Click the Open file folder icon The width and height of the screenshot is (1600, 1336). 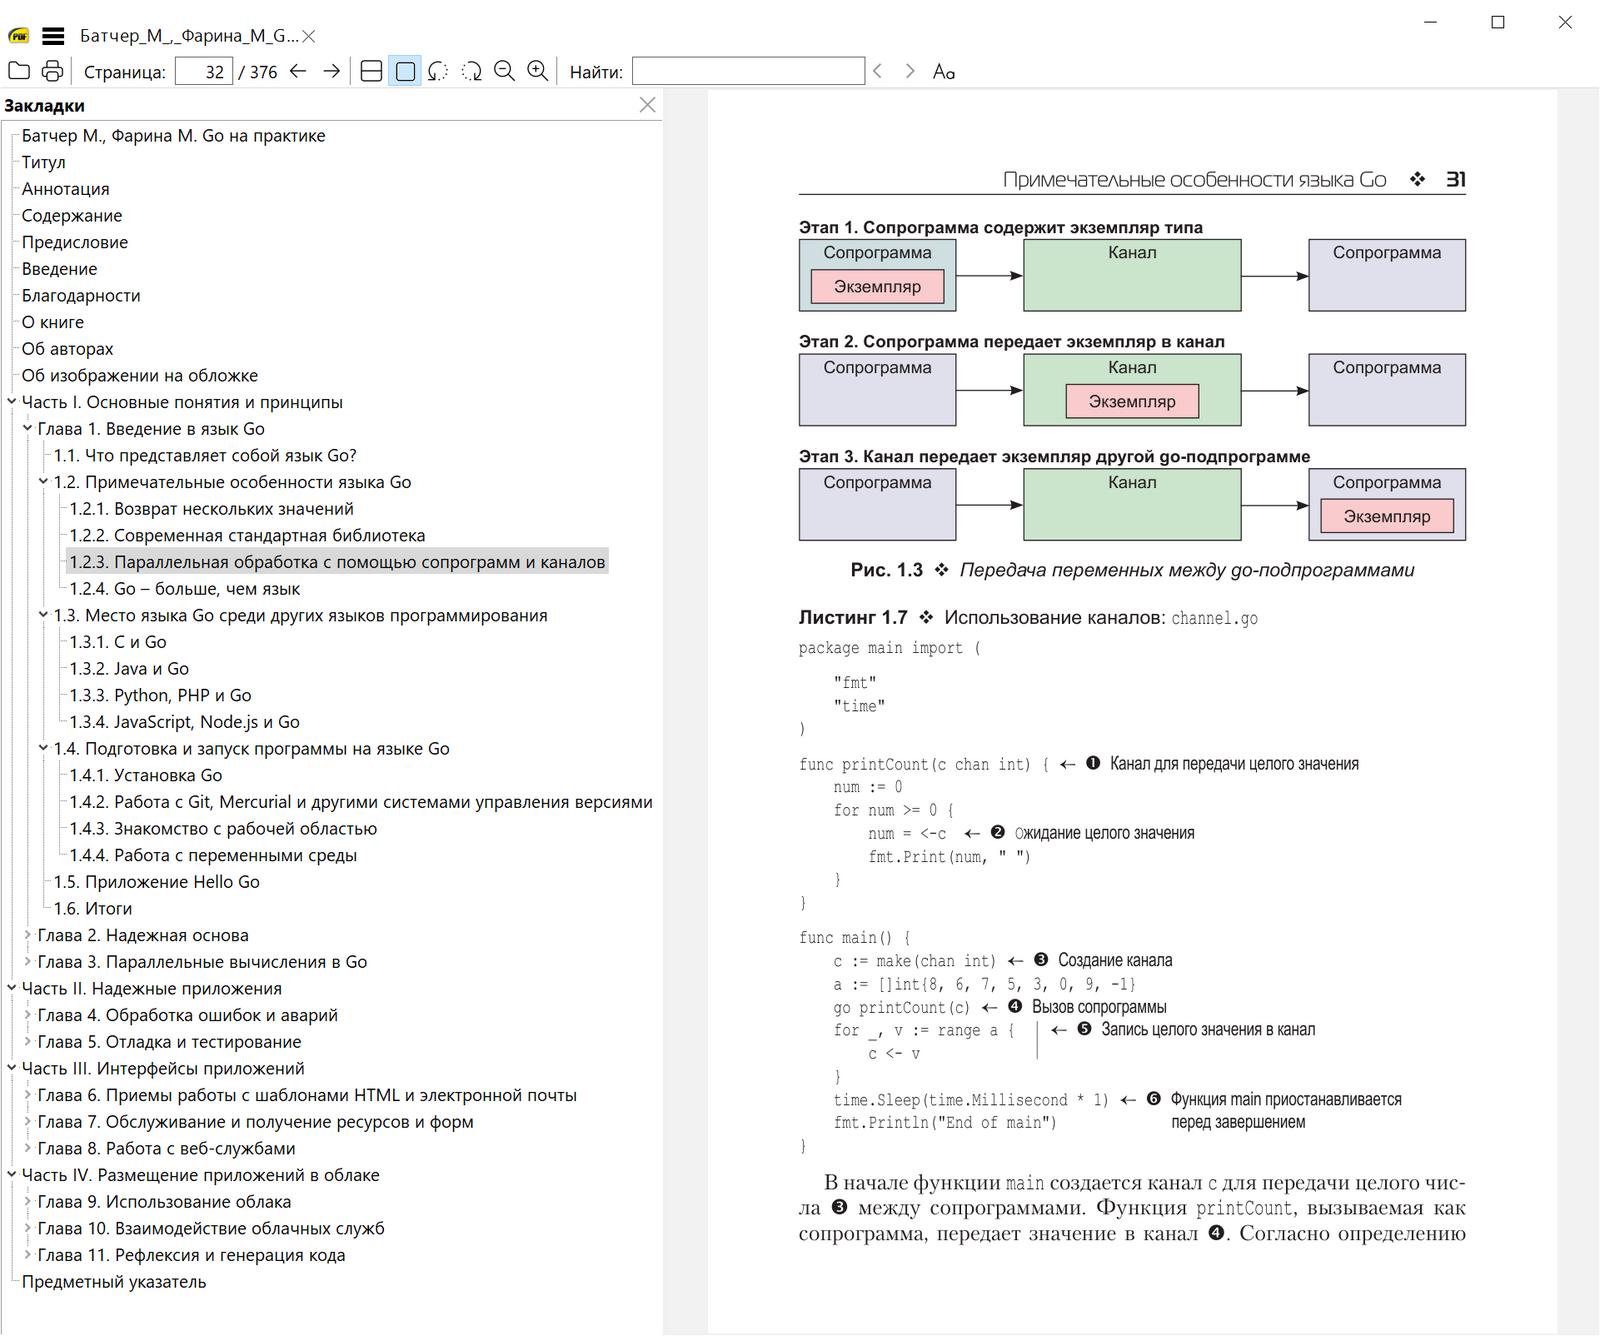[x=19, y=71]
